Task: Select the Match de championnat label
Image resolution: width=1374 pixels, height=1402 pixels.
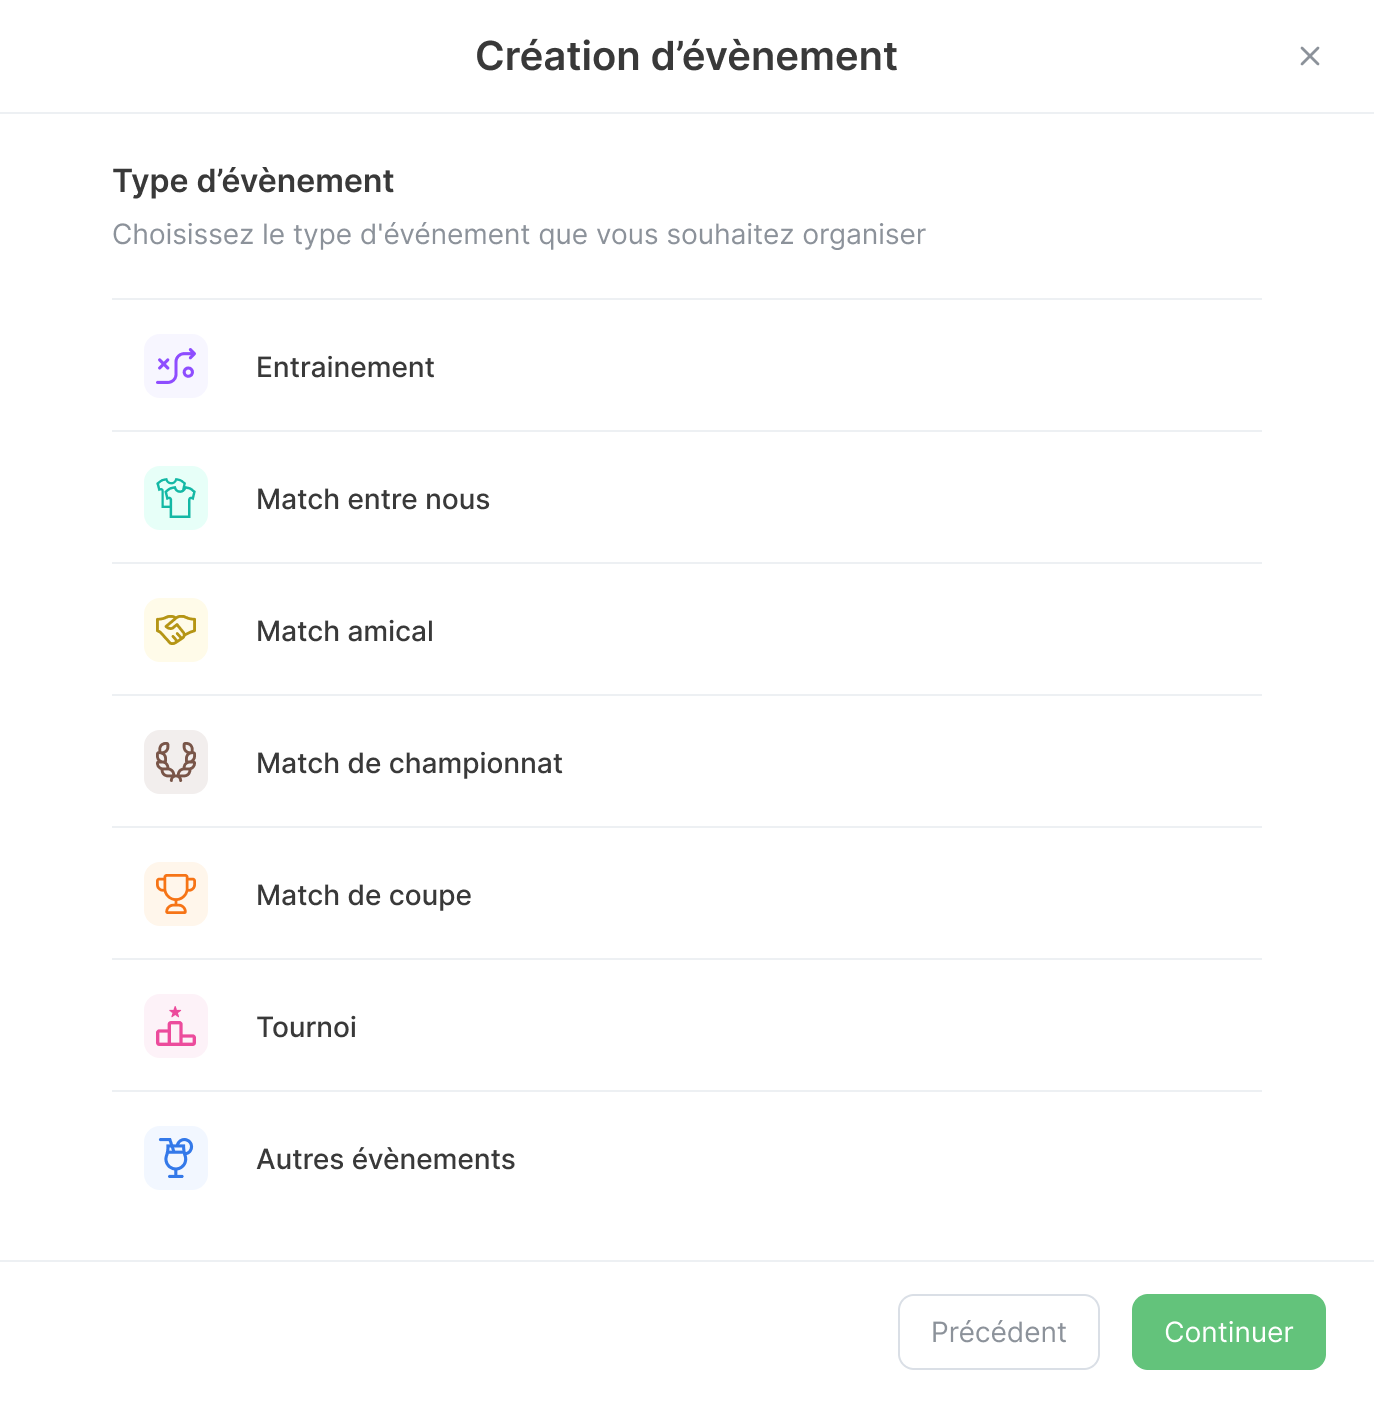Action: click(409, 763)
